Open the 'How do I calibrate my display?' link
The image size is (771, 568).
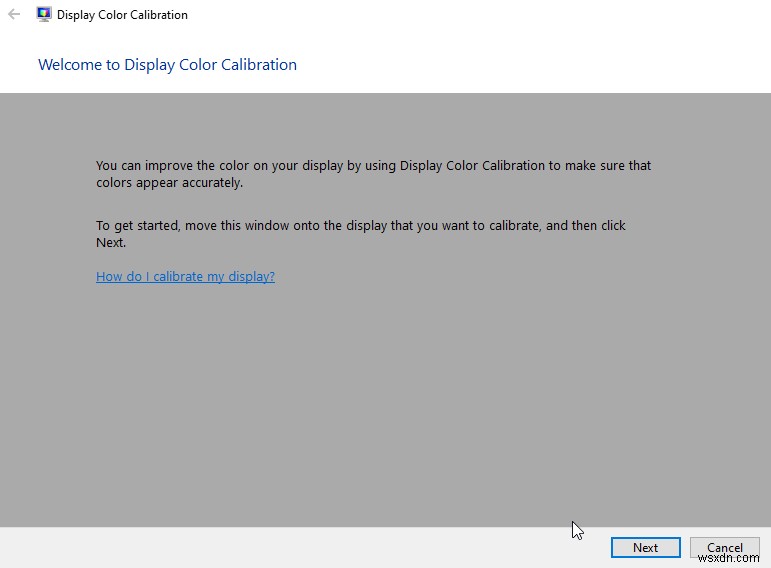185,276
